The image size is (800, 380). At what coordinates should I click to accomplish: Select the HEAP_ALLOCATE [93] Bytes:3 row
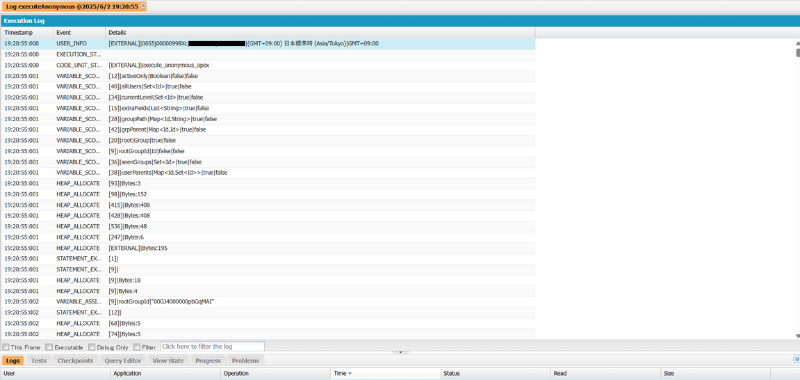(268, 183)
